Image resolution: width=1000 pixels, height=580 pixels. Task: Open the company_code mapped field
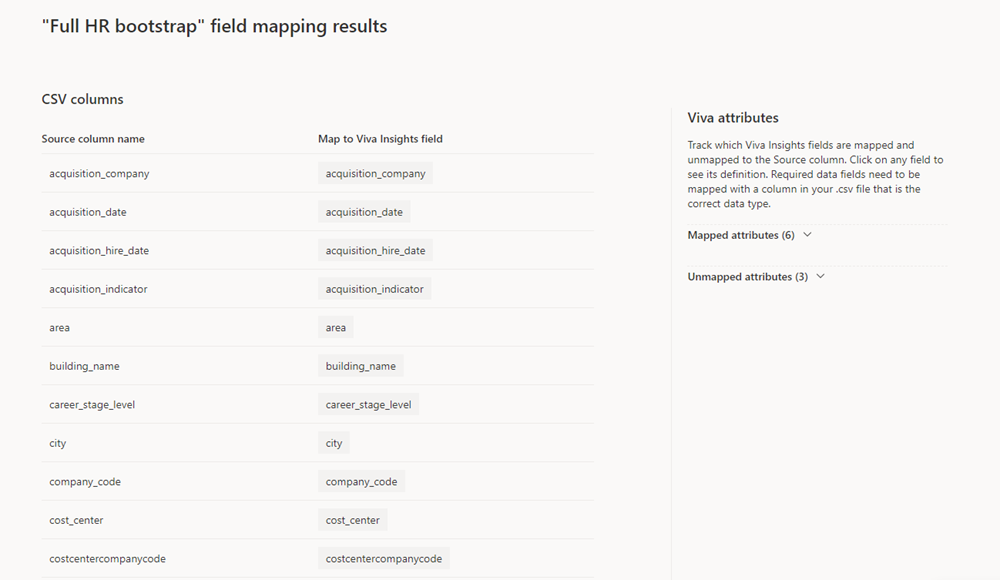click(x=361, y=482)
